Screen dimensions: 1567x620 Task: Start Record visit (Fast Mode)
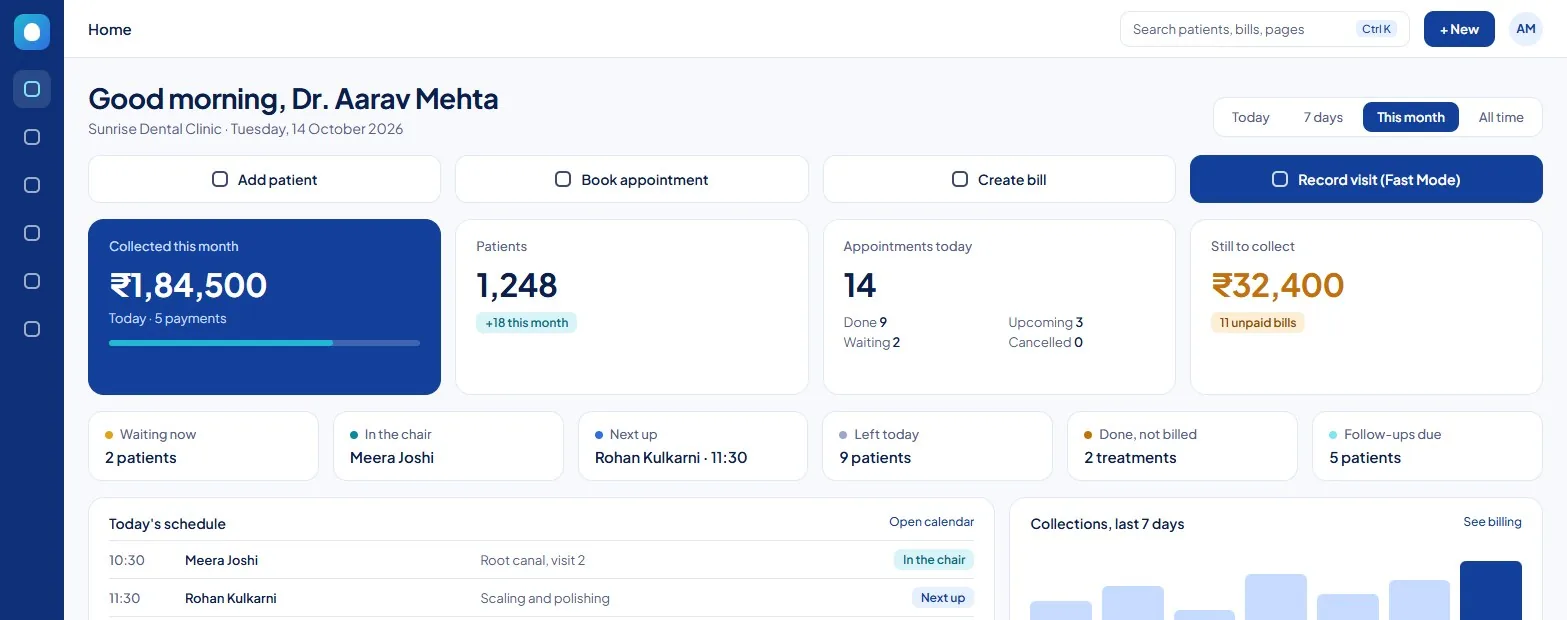click(1366, 179)
